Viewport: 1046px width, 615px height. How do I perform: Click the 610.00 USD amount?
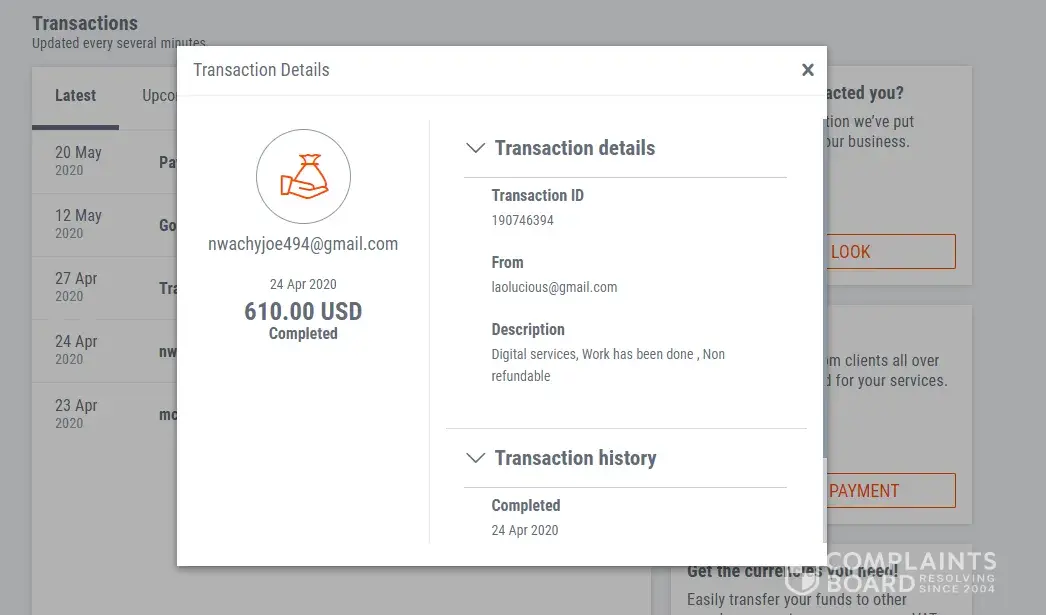pos(303,311)
